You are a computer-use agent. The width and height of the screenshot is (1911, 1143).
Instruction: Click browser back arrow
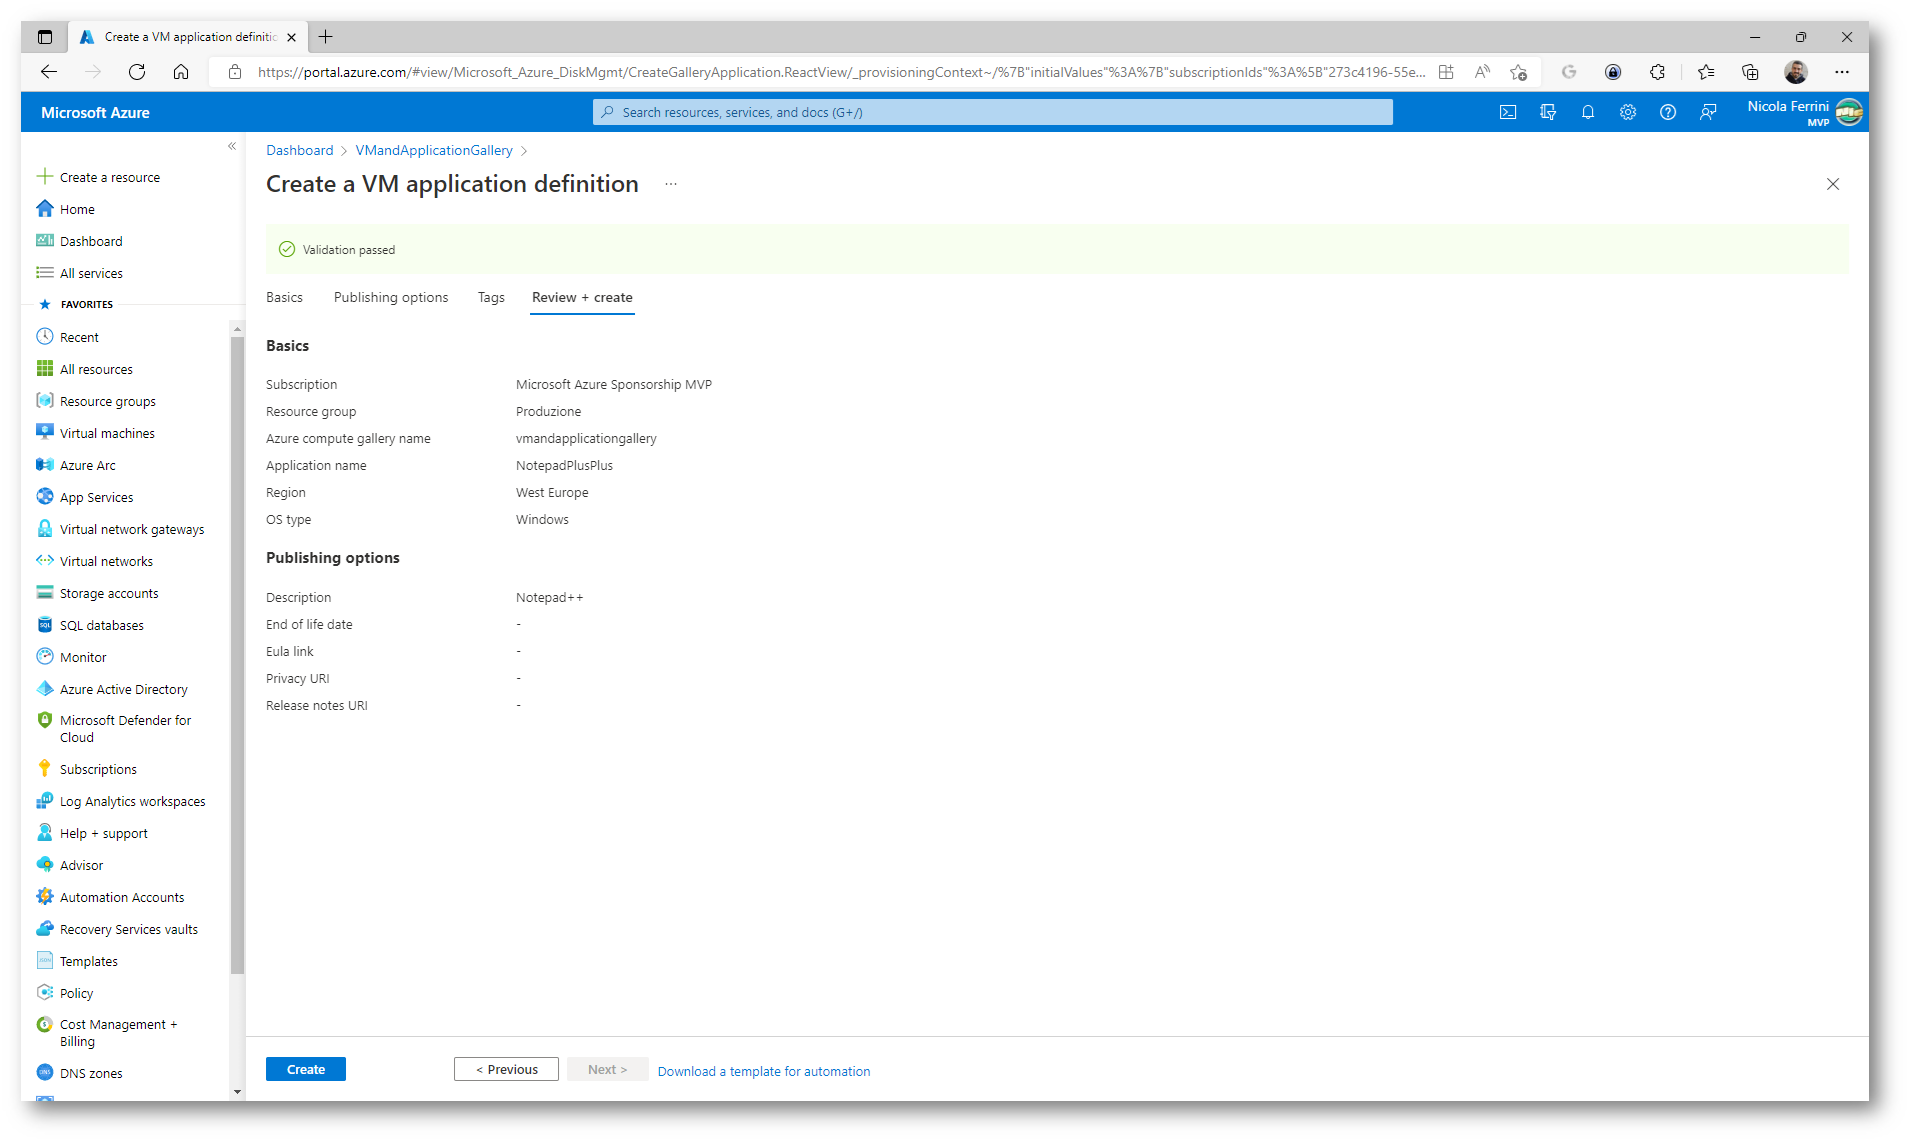[x=49, y=72]
